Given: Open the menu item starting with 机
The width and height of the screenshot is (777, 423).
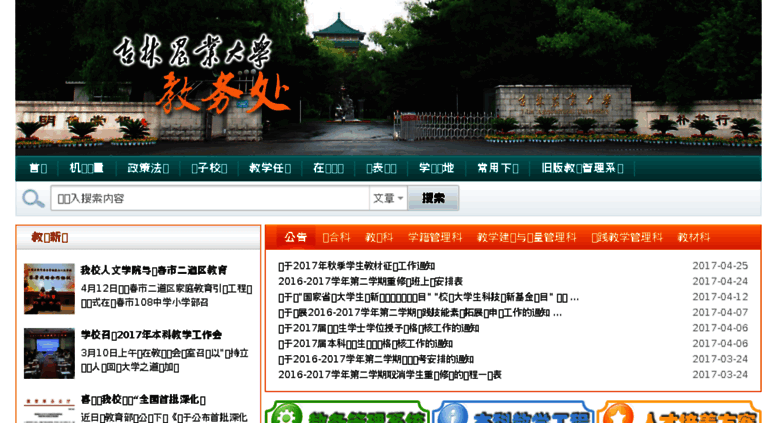Looking at the screenshot, I should click(x=86, y=168).
